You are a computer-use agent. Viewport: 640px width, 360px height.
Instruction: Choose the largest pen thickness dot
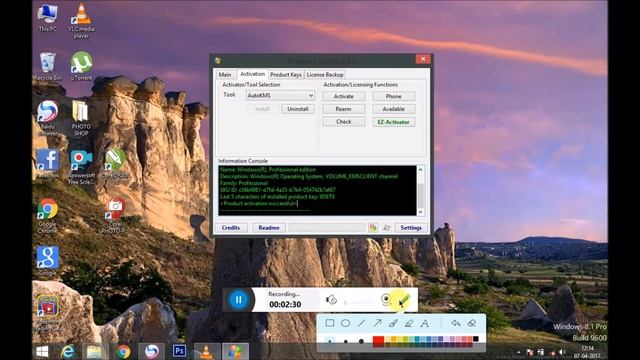point(361,341)
